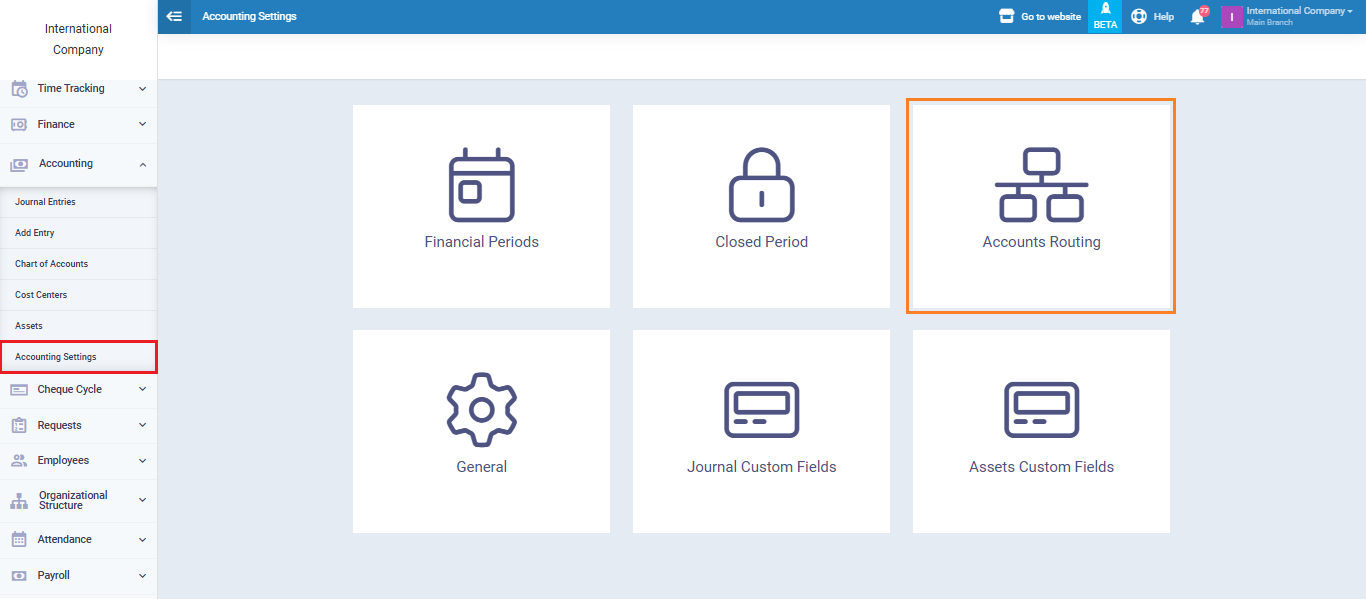Screen dimensions: 1366x599
Task: Click the BETA badge icon
Action: coord(1105,16)
